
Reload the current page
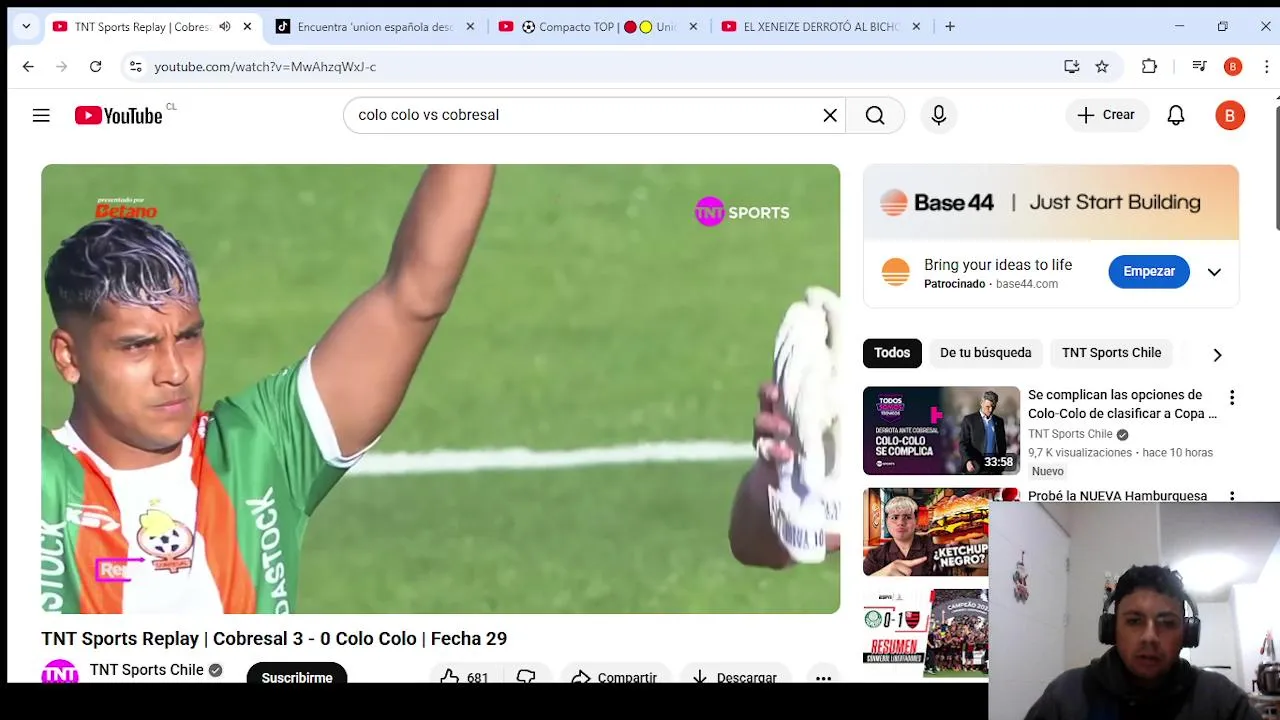[95, 67]
